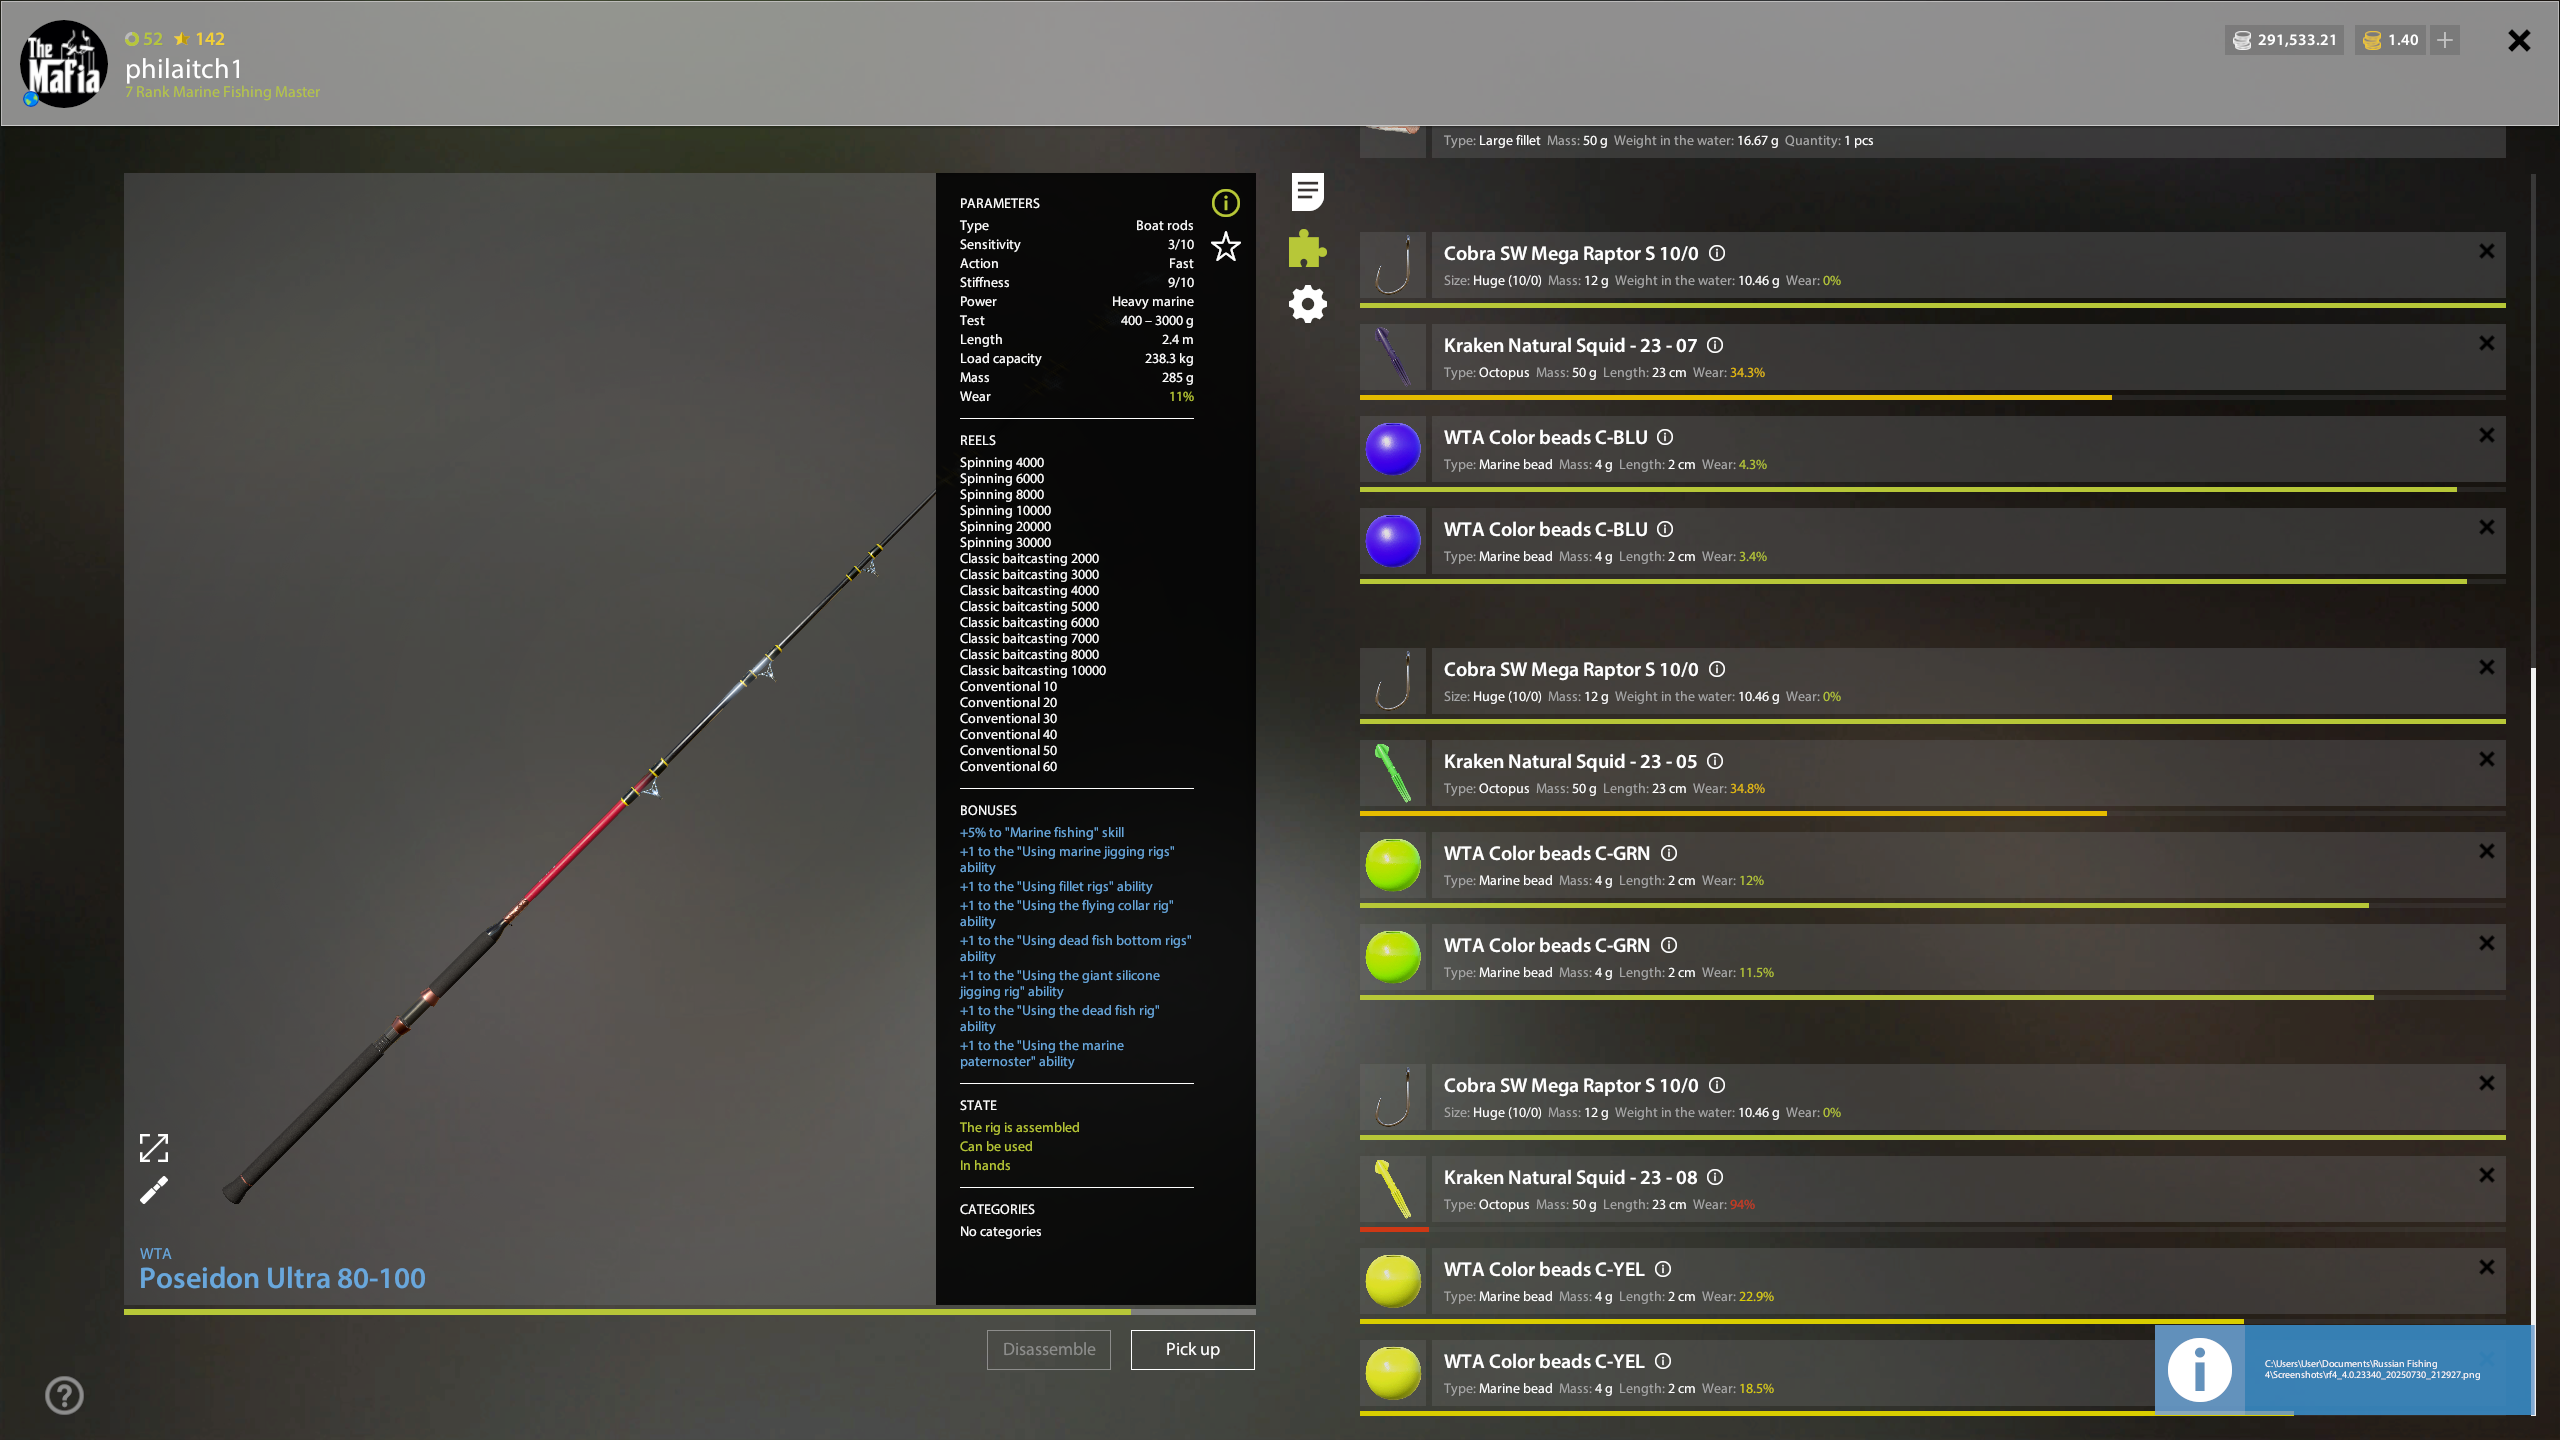This screenshot has height=1440, width=2560.
Task: Click the green Kraken Squid 23-05 thumbnail
Action: pyautogui.click(x=1392, y=773)
